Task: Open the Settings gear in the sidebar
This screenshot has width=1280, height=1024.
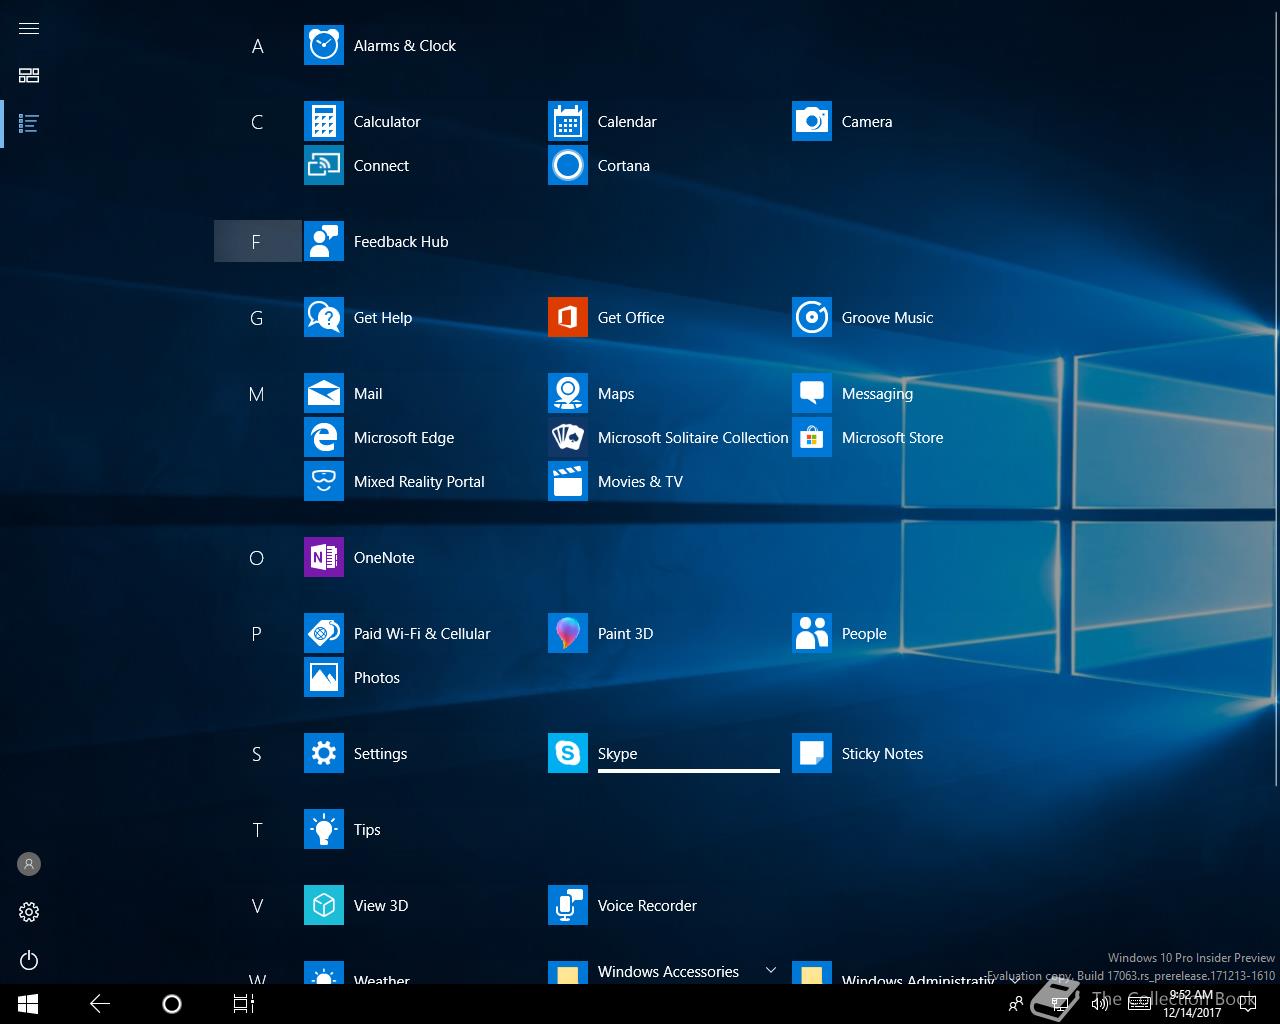Action: pyautogui.click(x=29, y=912)
